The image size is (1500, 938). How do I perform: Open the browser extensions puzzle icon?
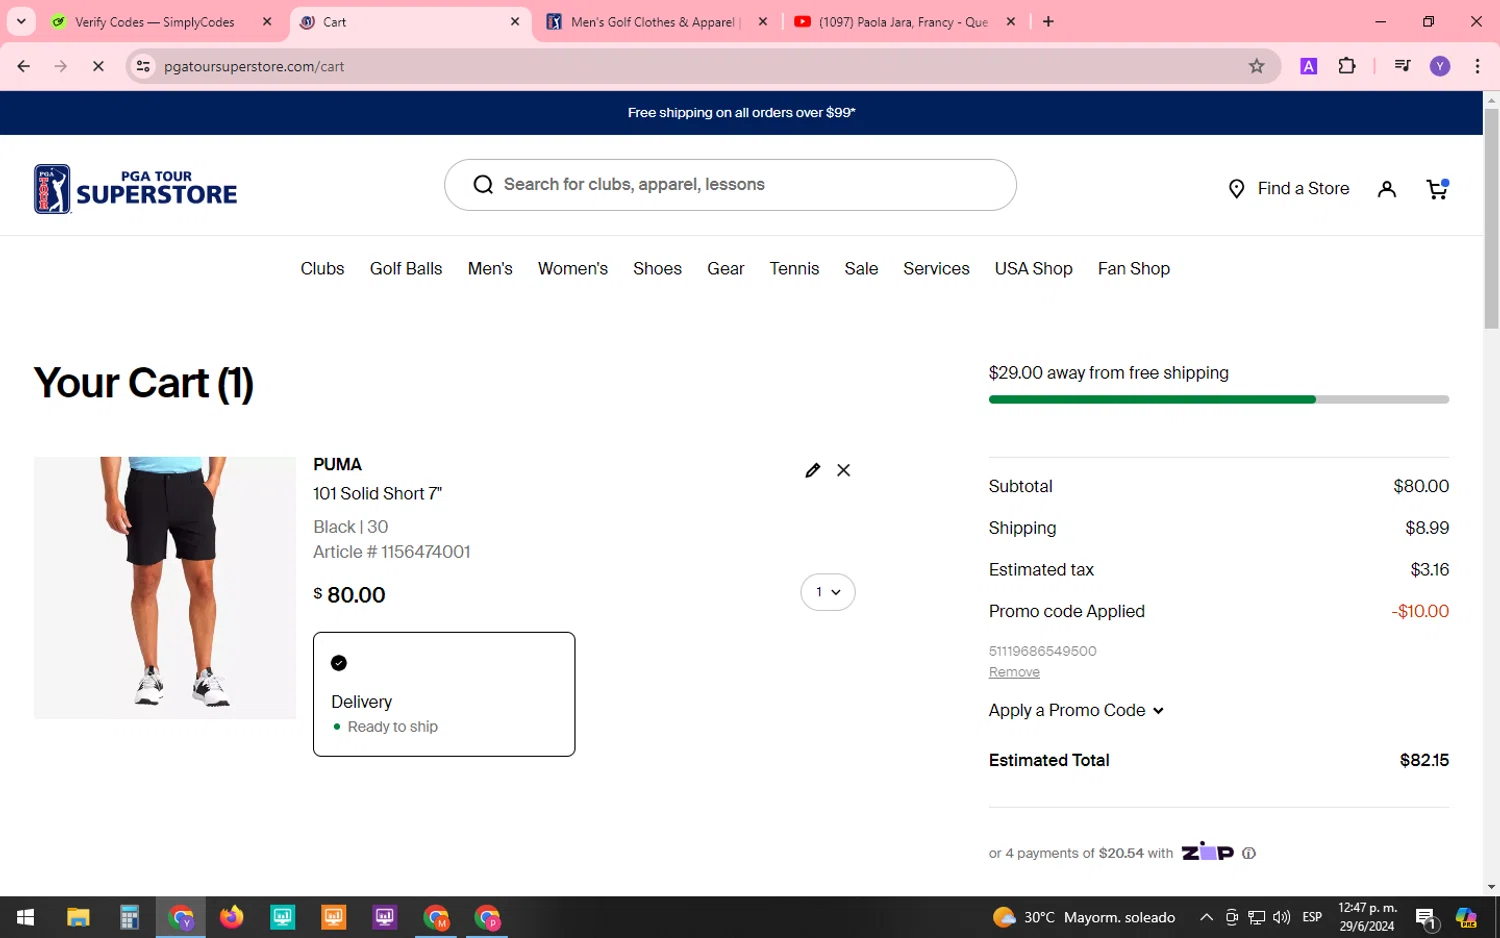point(1347,66)
